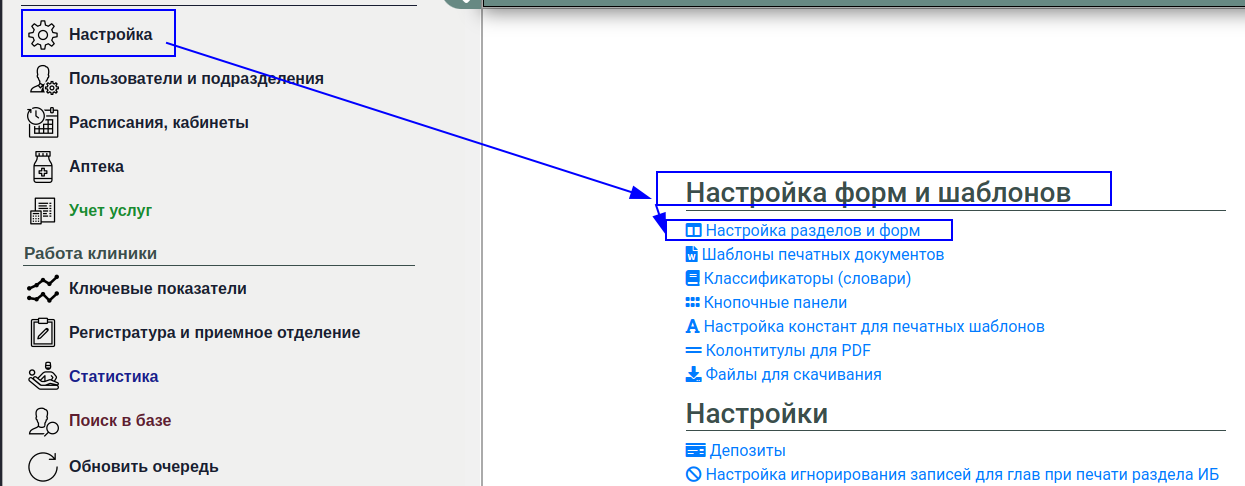Click the Статистика icon in sidebar
1245x486 pixels.
(x=43, y=377)
